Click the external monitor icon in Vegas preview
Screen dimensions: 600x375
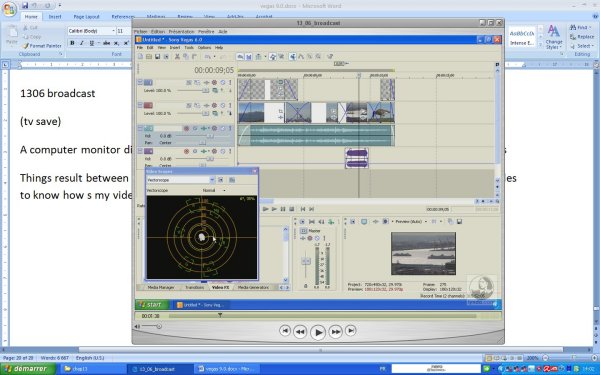pyautogui.click(x=364, y=222)
